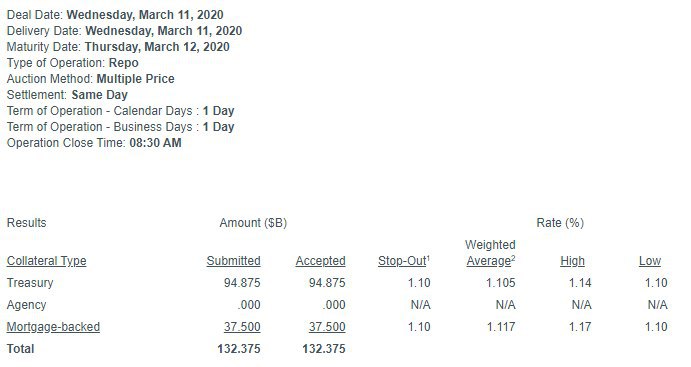Click the Weighted Average column header
Screen dimensions: 691x367
tap(490, 253)
